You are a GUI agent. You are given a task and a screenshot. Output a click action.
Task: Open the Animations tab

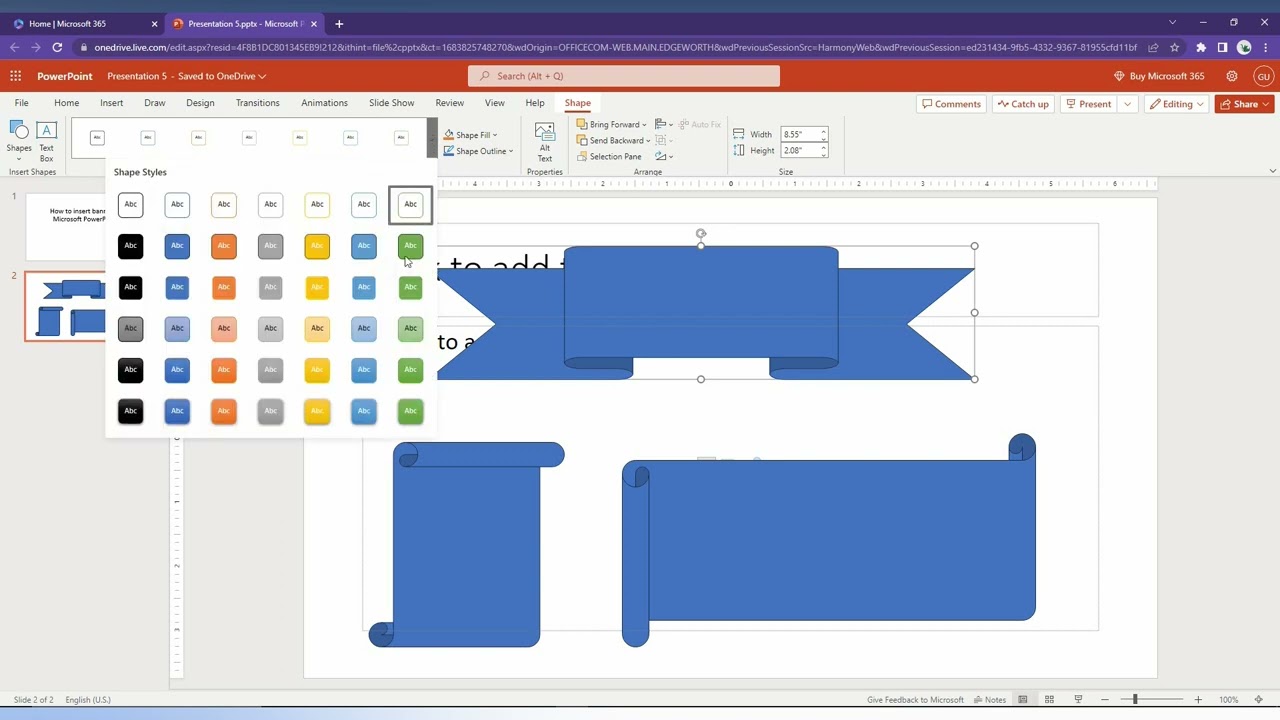324,103
